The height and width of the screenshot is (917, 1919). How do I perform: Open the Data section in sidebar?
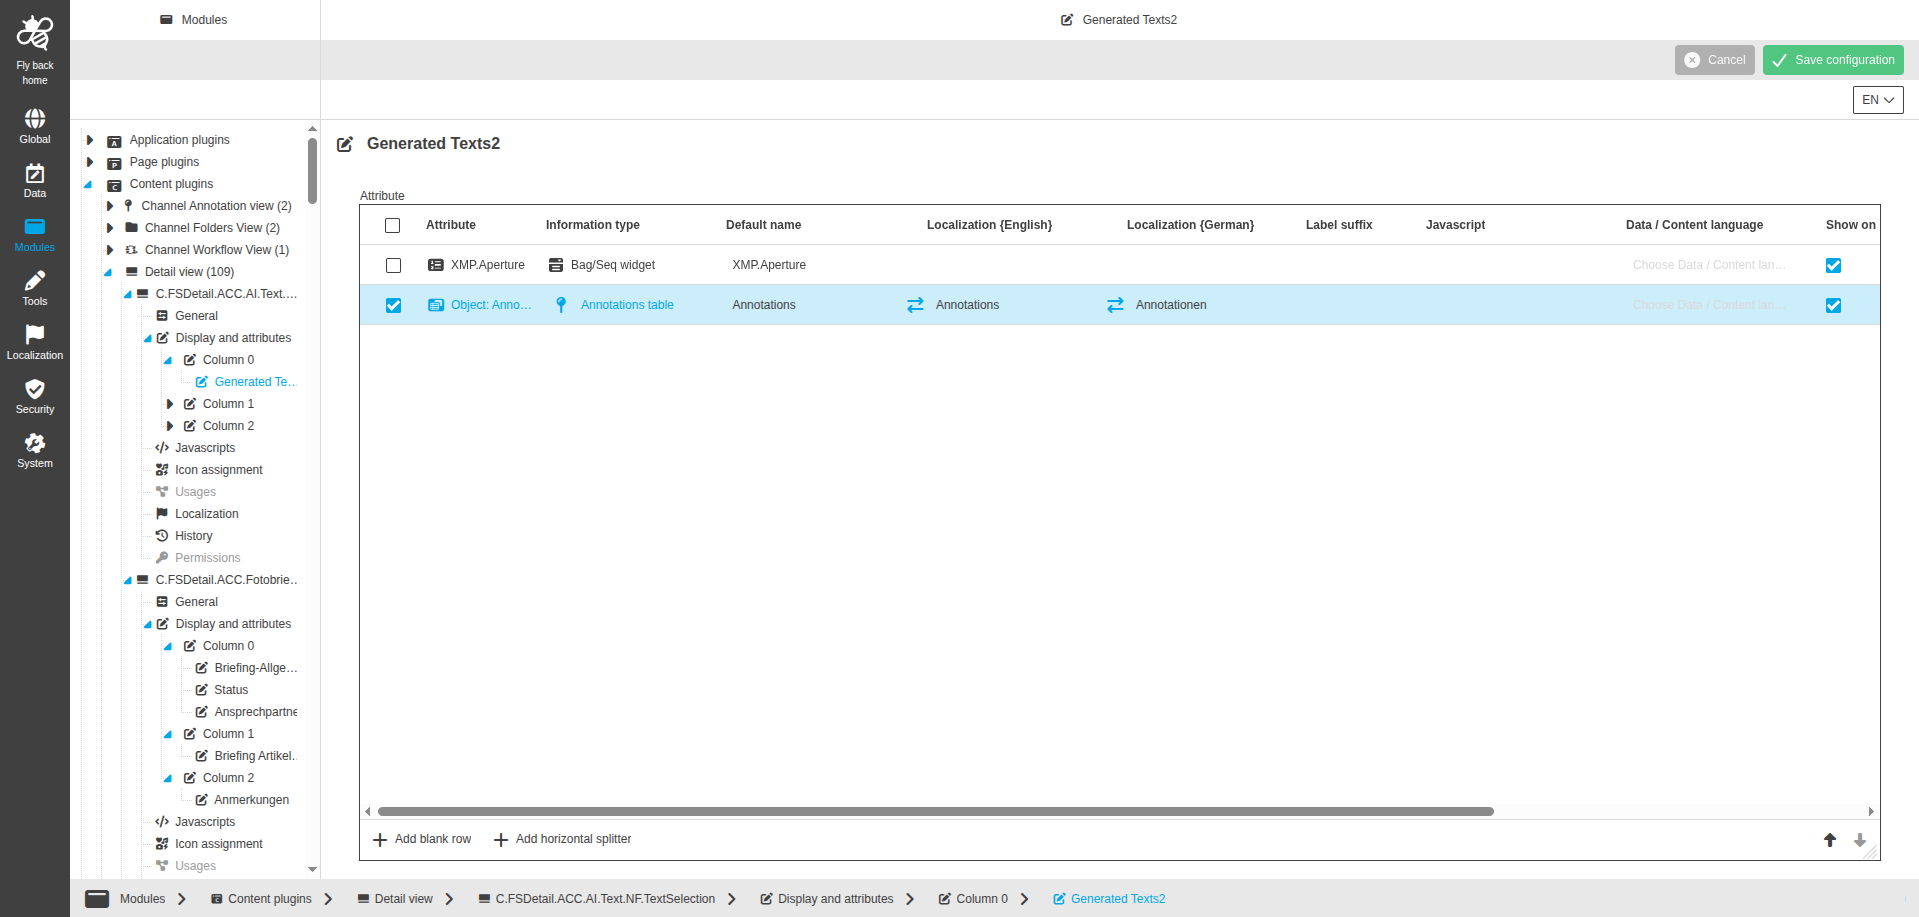coord(35,180)
